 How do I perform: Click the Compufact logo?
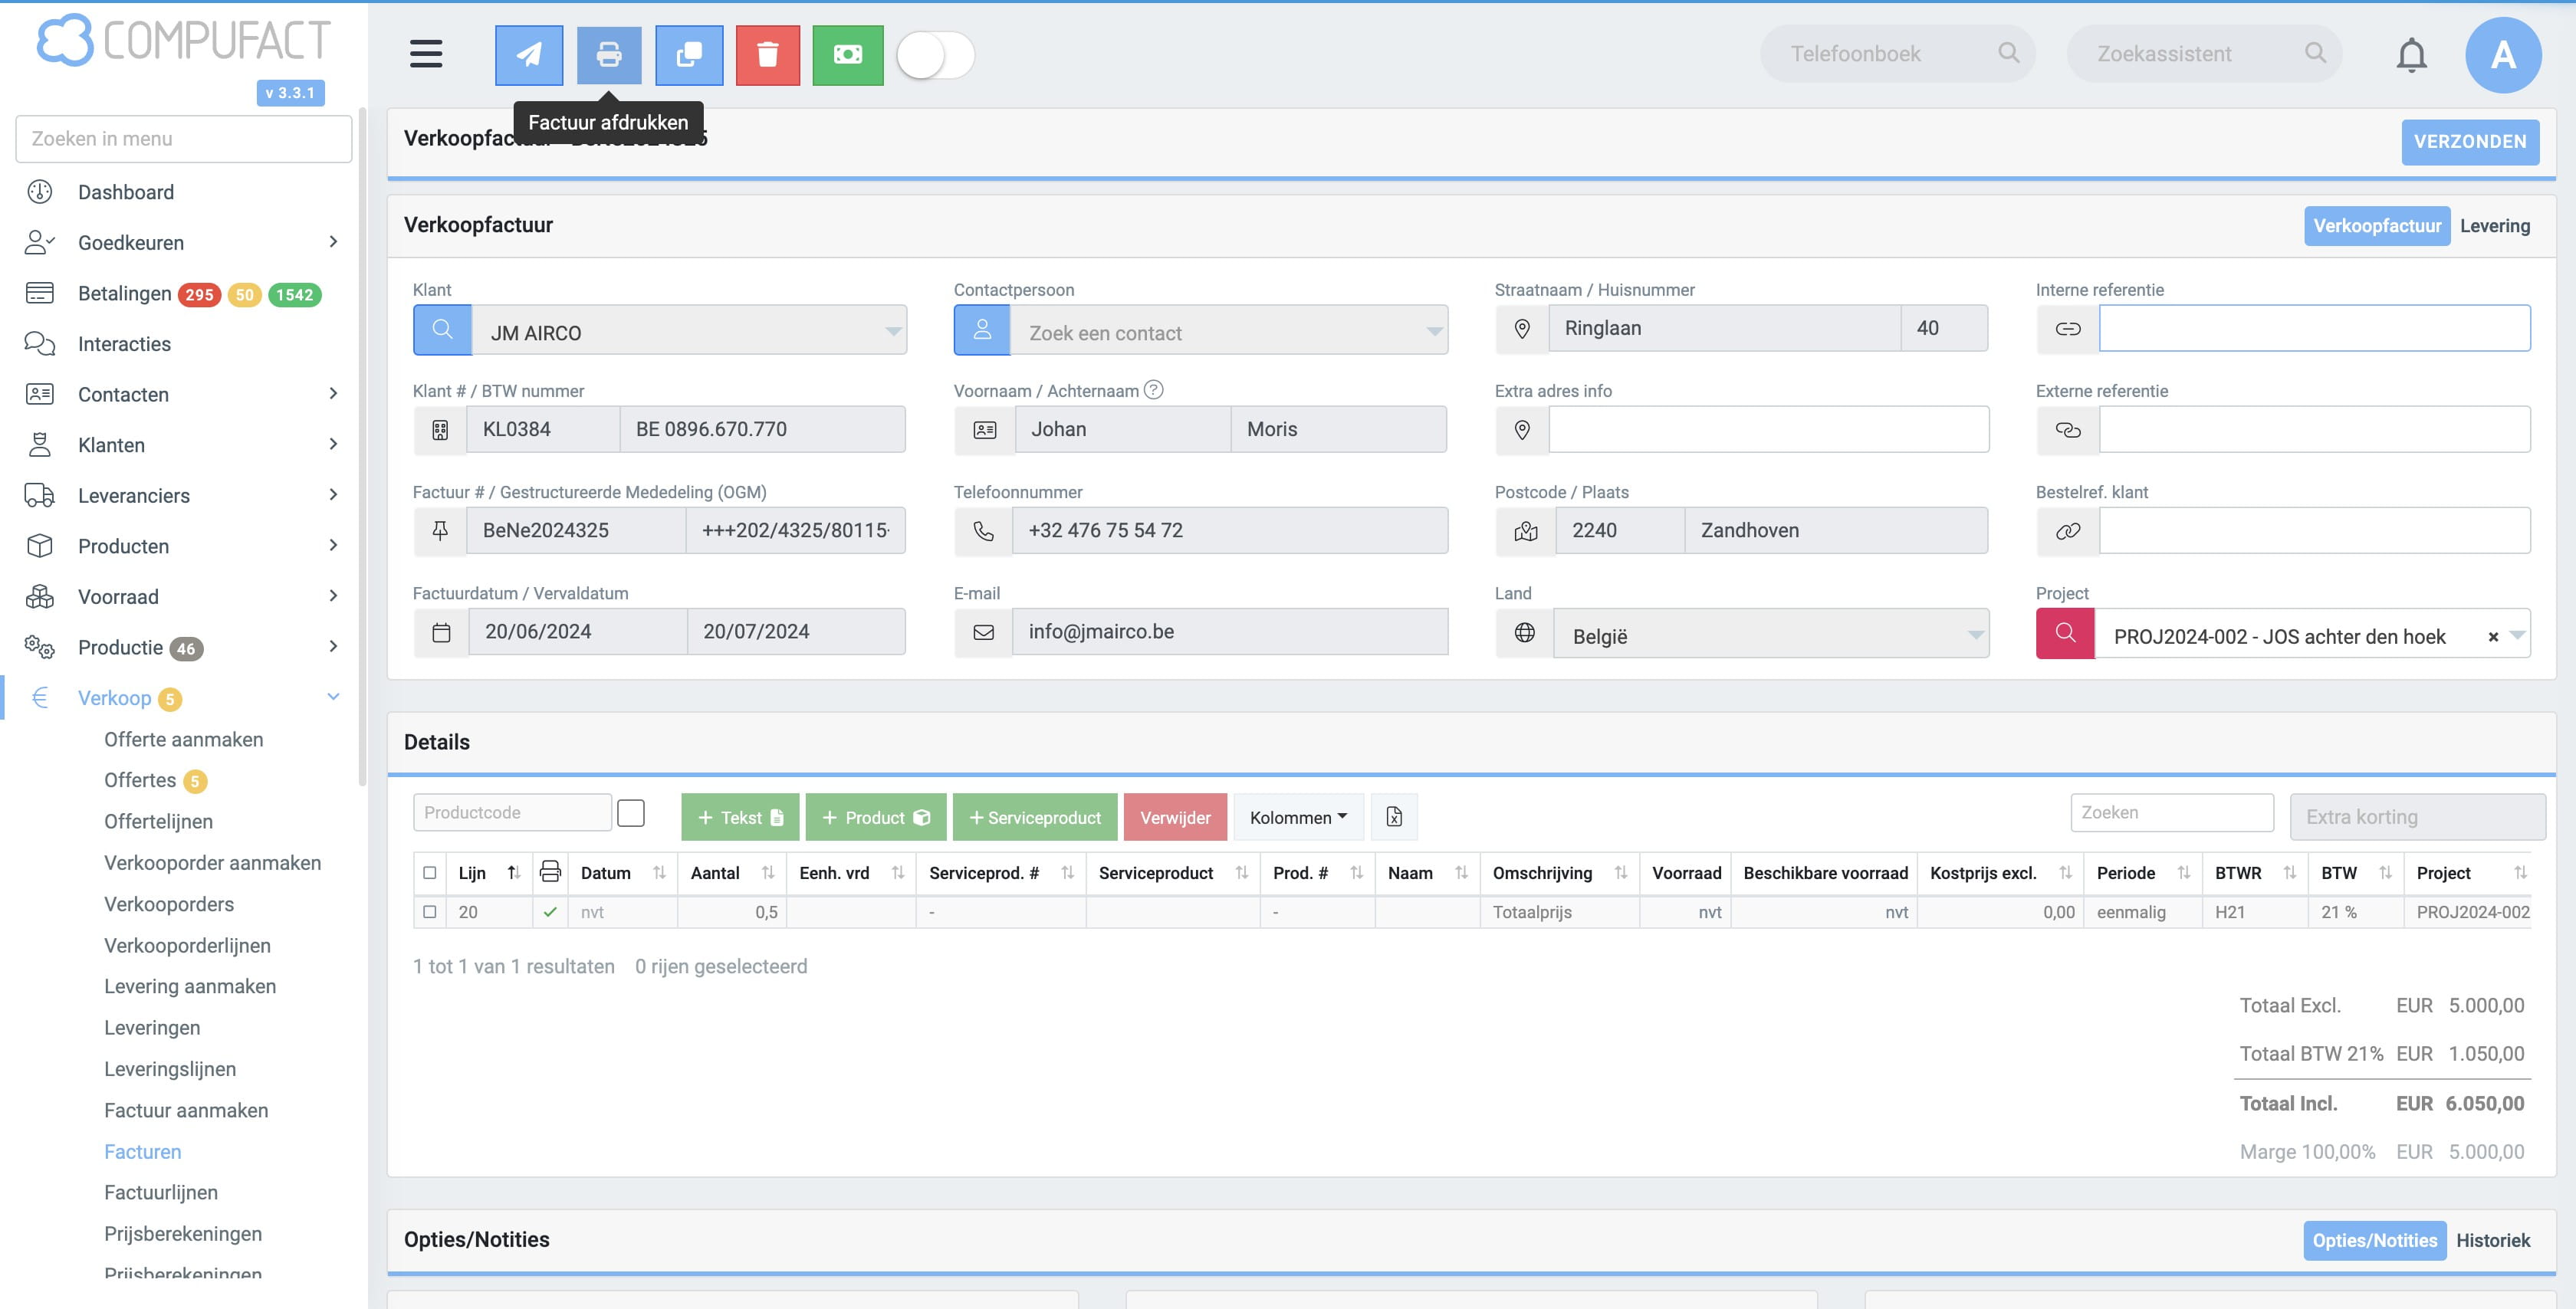[184, 41]
